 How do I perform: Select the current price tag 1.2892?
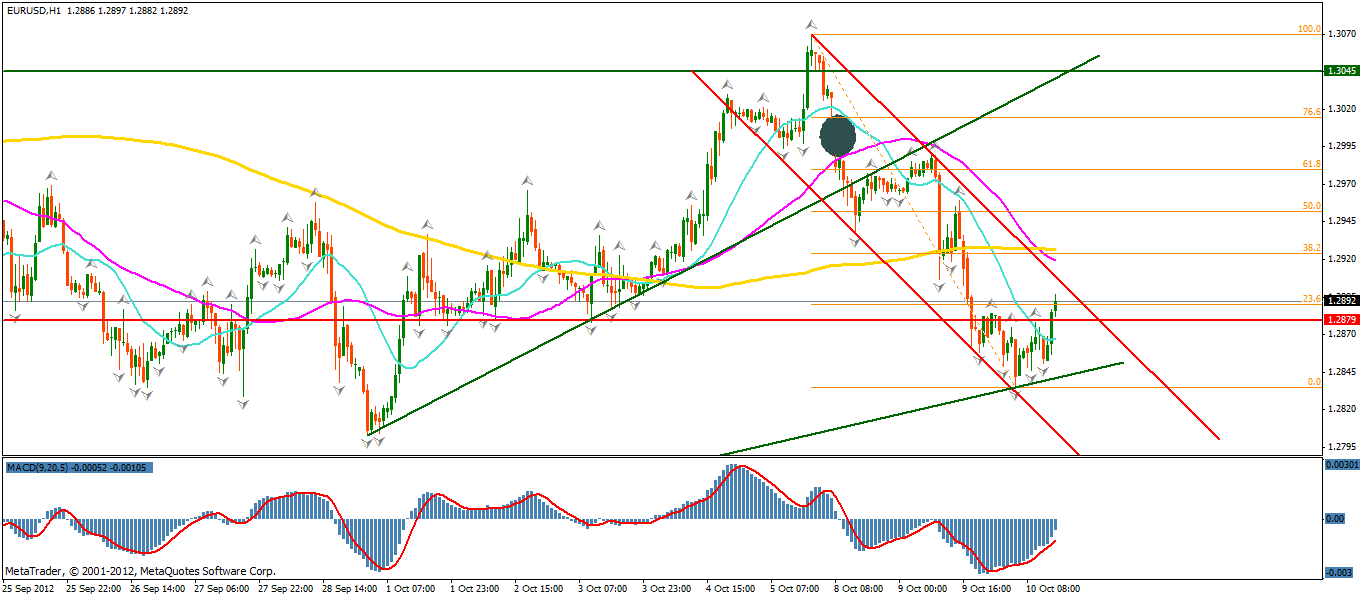pyautogui.click(x=1339, y=300)
